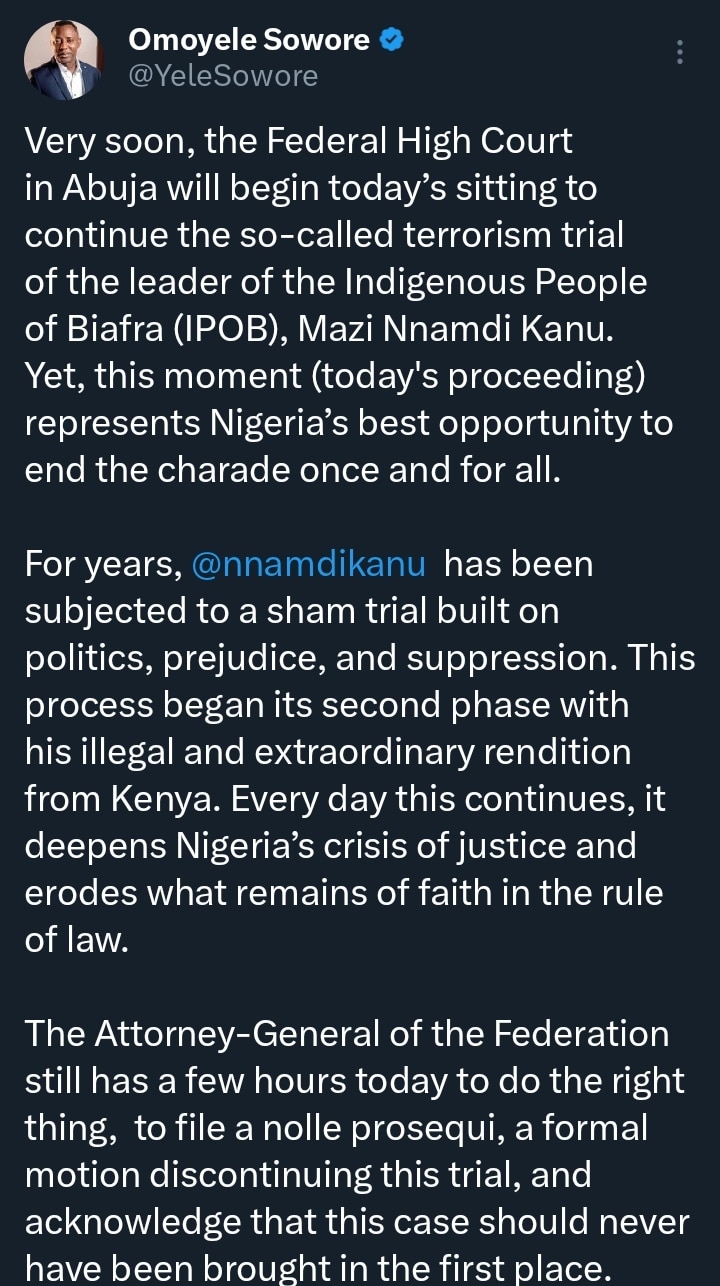This screenshot has width=720, height=1286.
Task: Open the @YeleSowore handle
Action: coord(223,76)
